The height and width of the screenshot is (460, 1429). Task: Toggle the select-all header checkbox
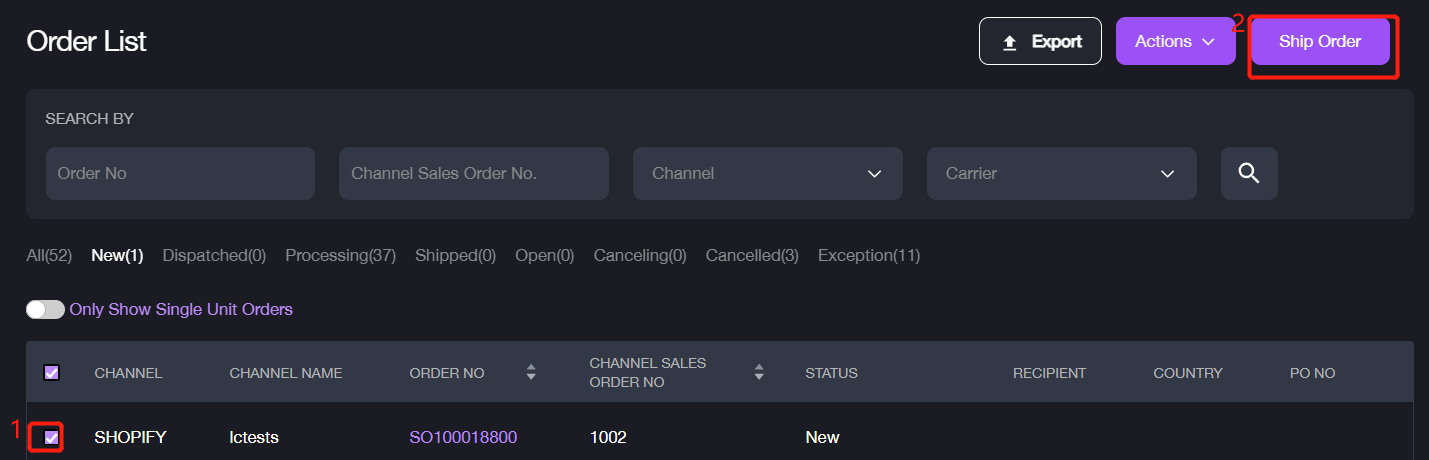point(51,373)
